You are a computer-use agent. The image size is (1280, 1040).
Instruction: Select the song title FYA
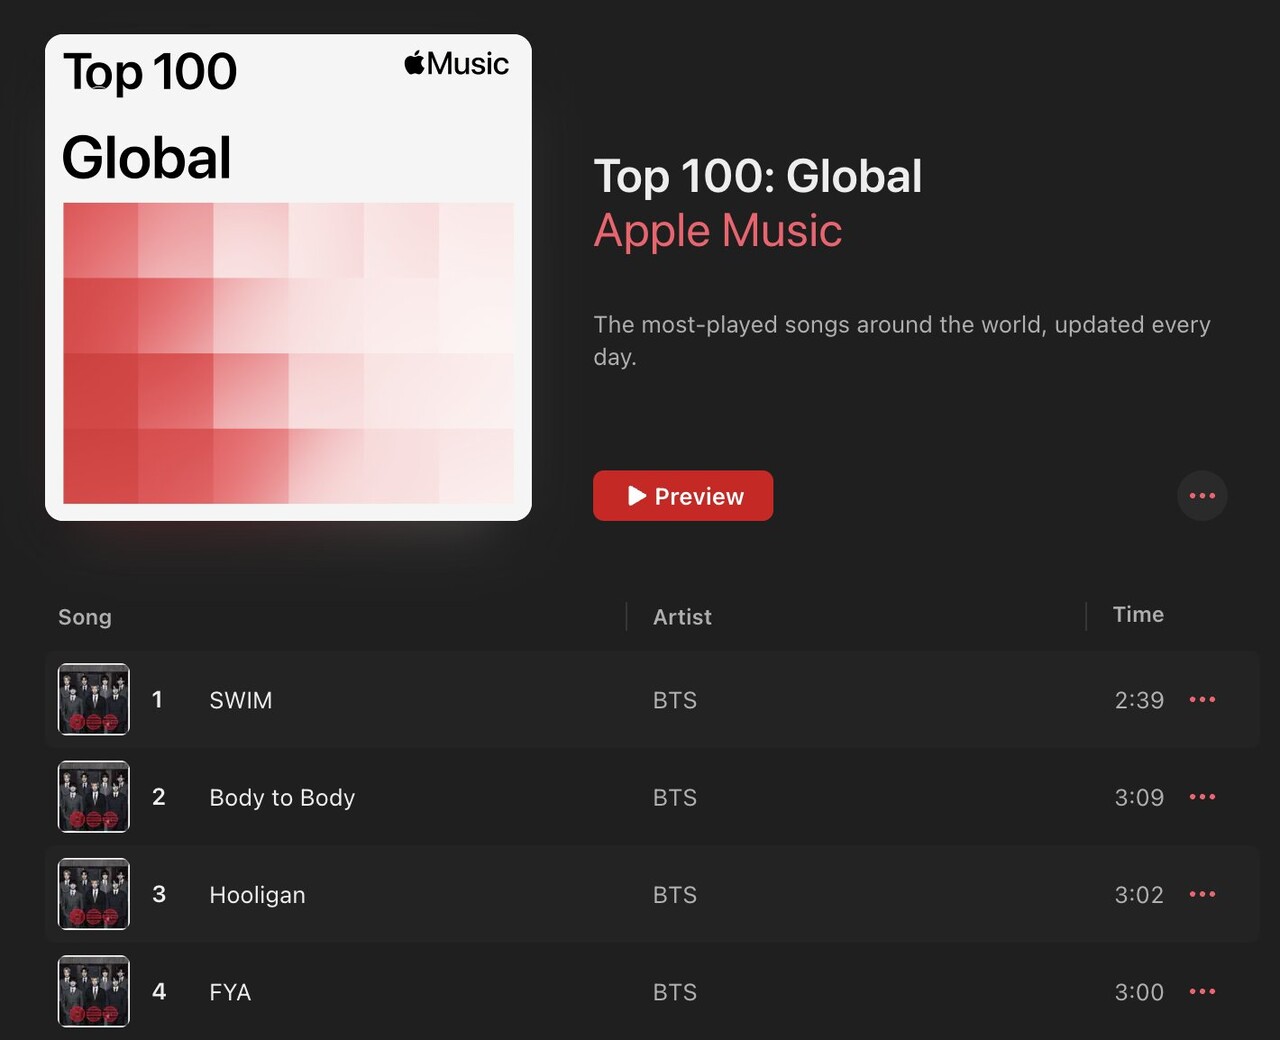(x=230, y=992)
